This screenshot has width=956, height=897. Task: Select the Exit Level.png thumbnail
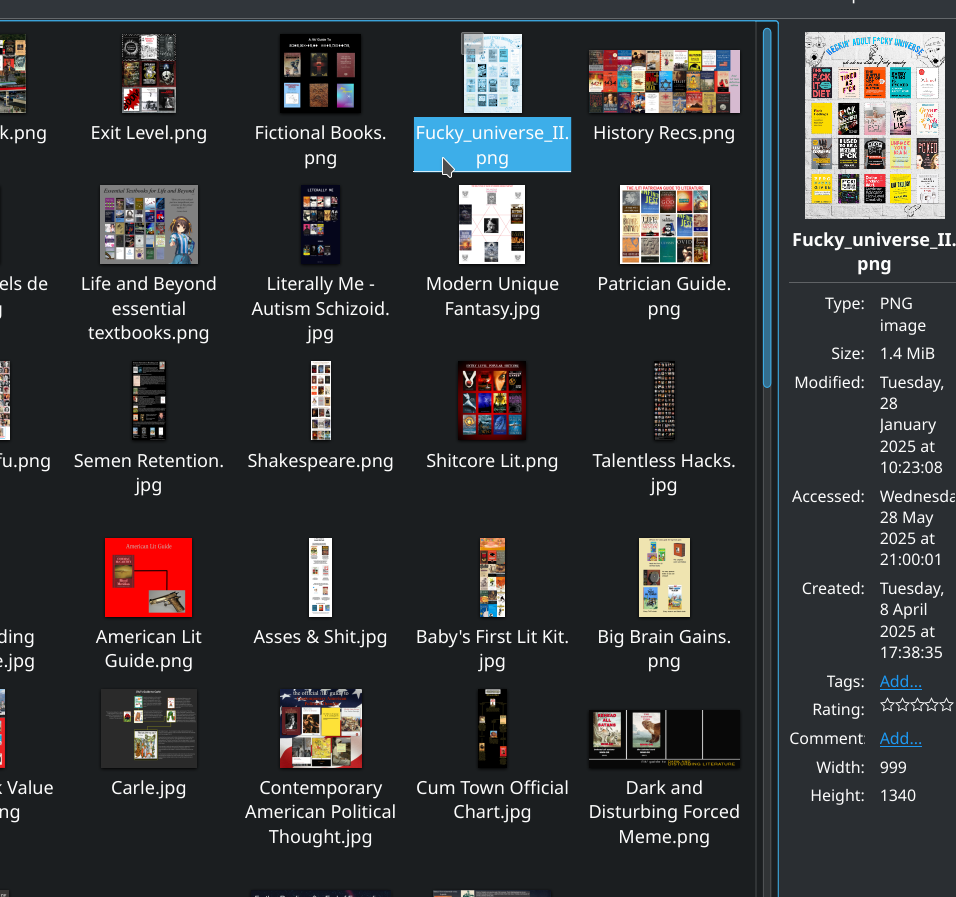[149, 73]
